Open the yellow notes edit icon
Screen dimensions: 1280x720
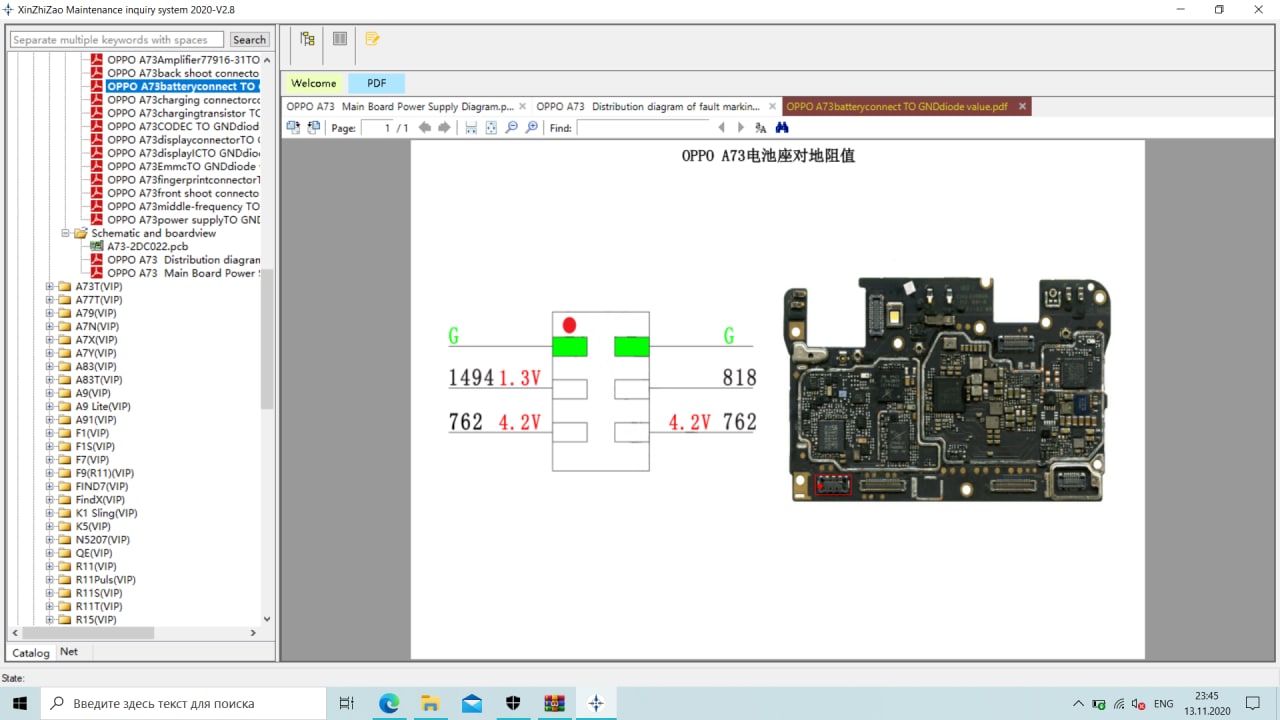coord(372,39)
